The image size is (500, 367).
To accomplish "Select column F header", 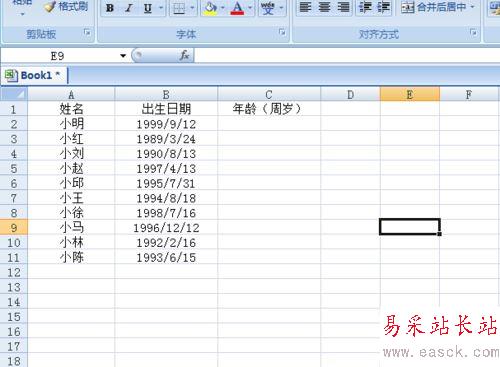I will 469,95.
